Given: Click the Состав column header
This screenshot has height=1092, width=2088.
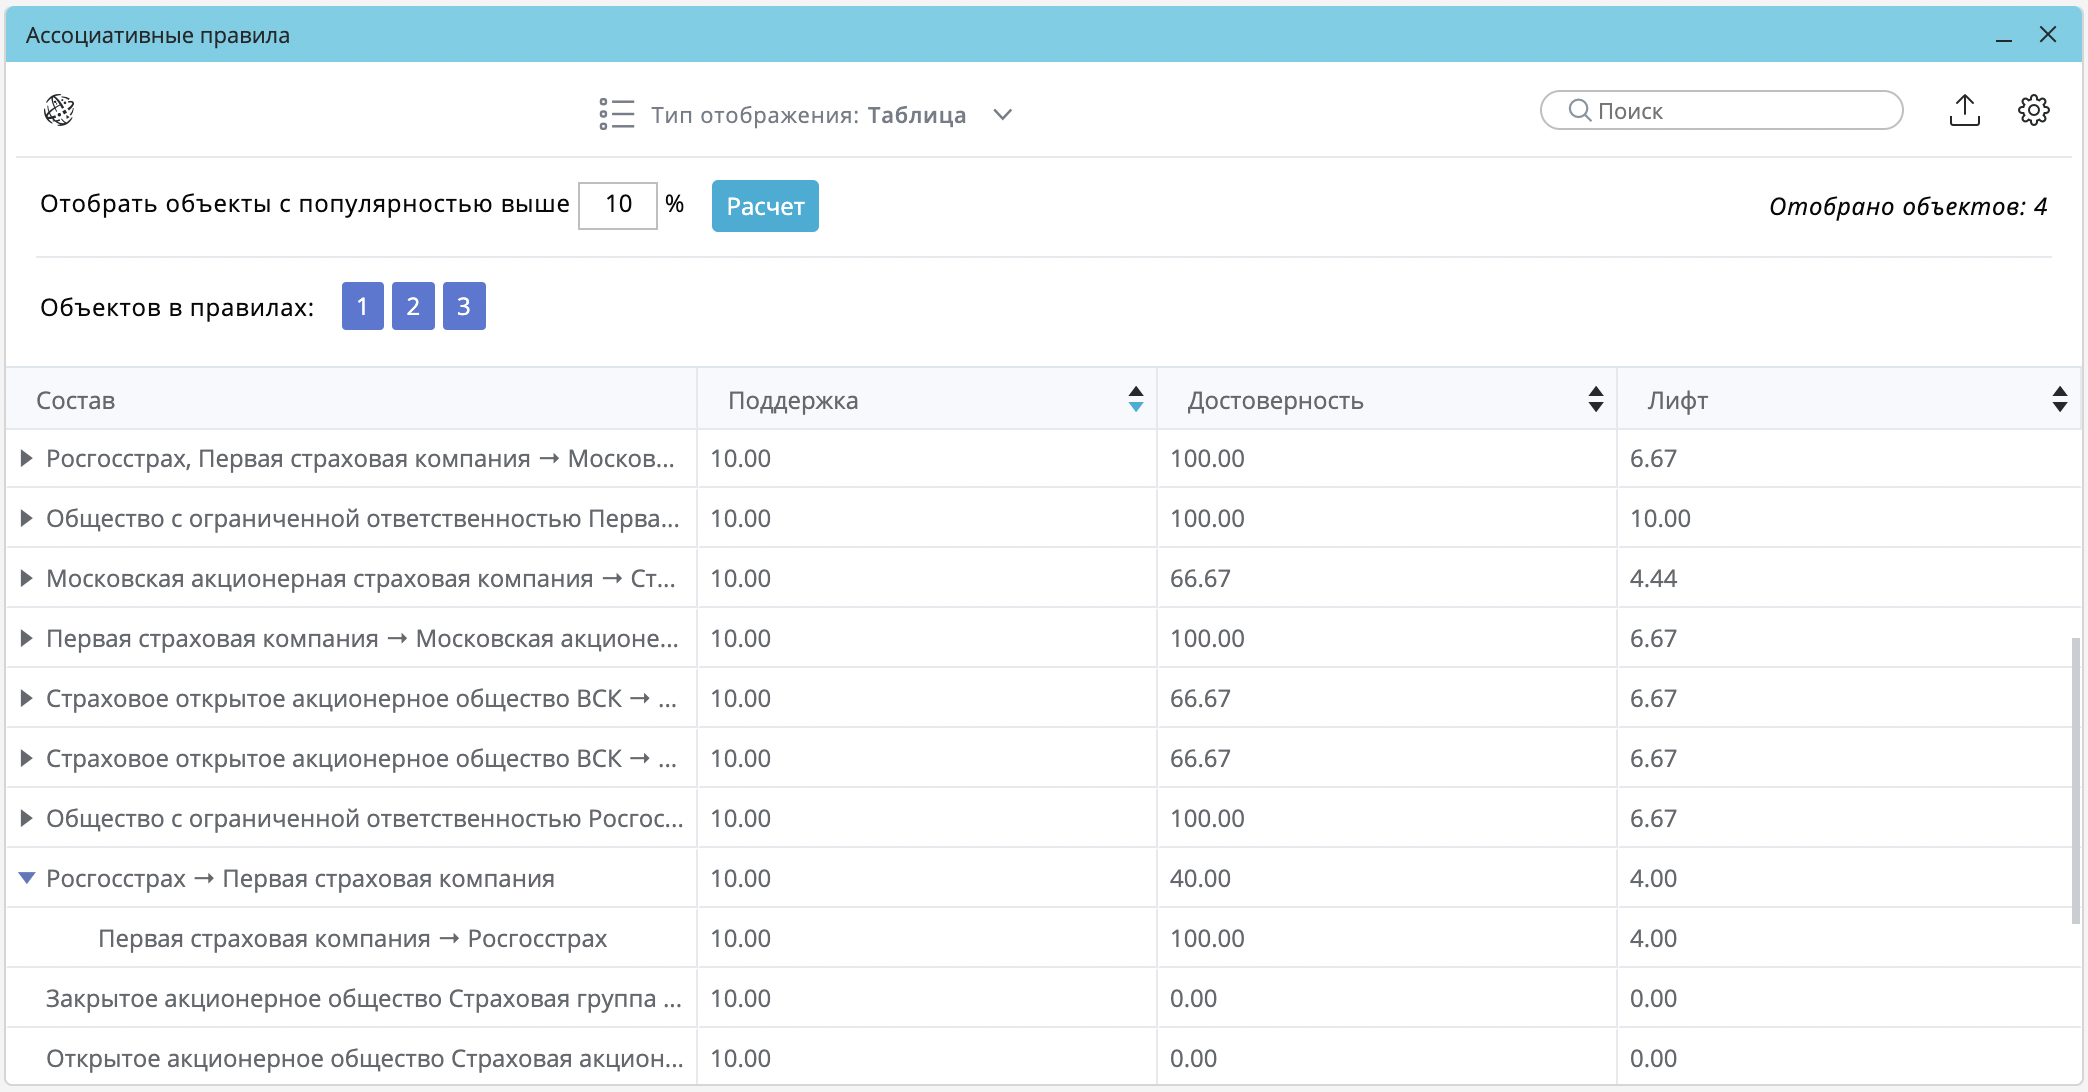Looking at the screenshot, I should 76,400.
